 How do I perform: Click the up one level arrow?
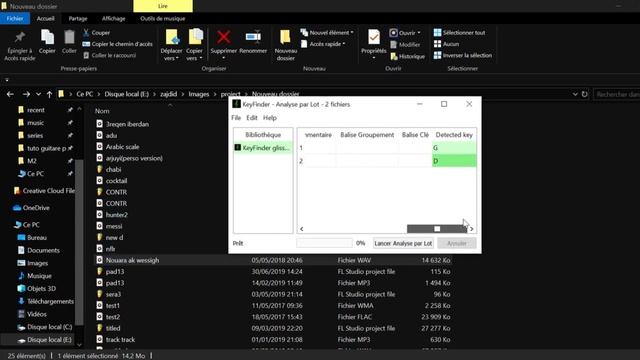pyautogui.click(x=49, y=94)
